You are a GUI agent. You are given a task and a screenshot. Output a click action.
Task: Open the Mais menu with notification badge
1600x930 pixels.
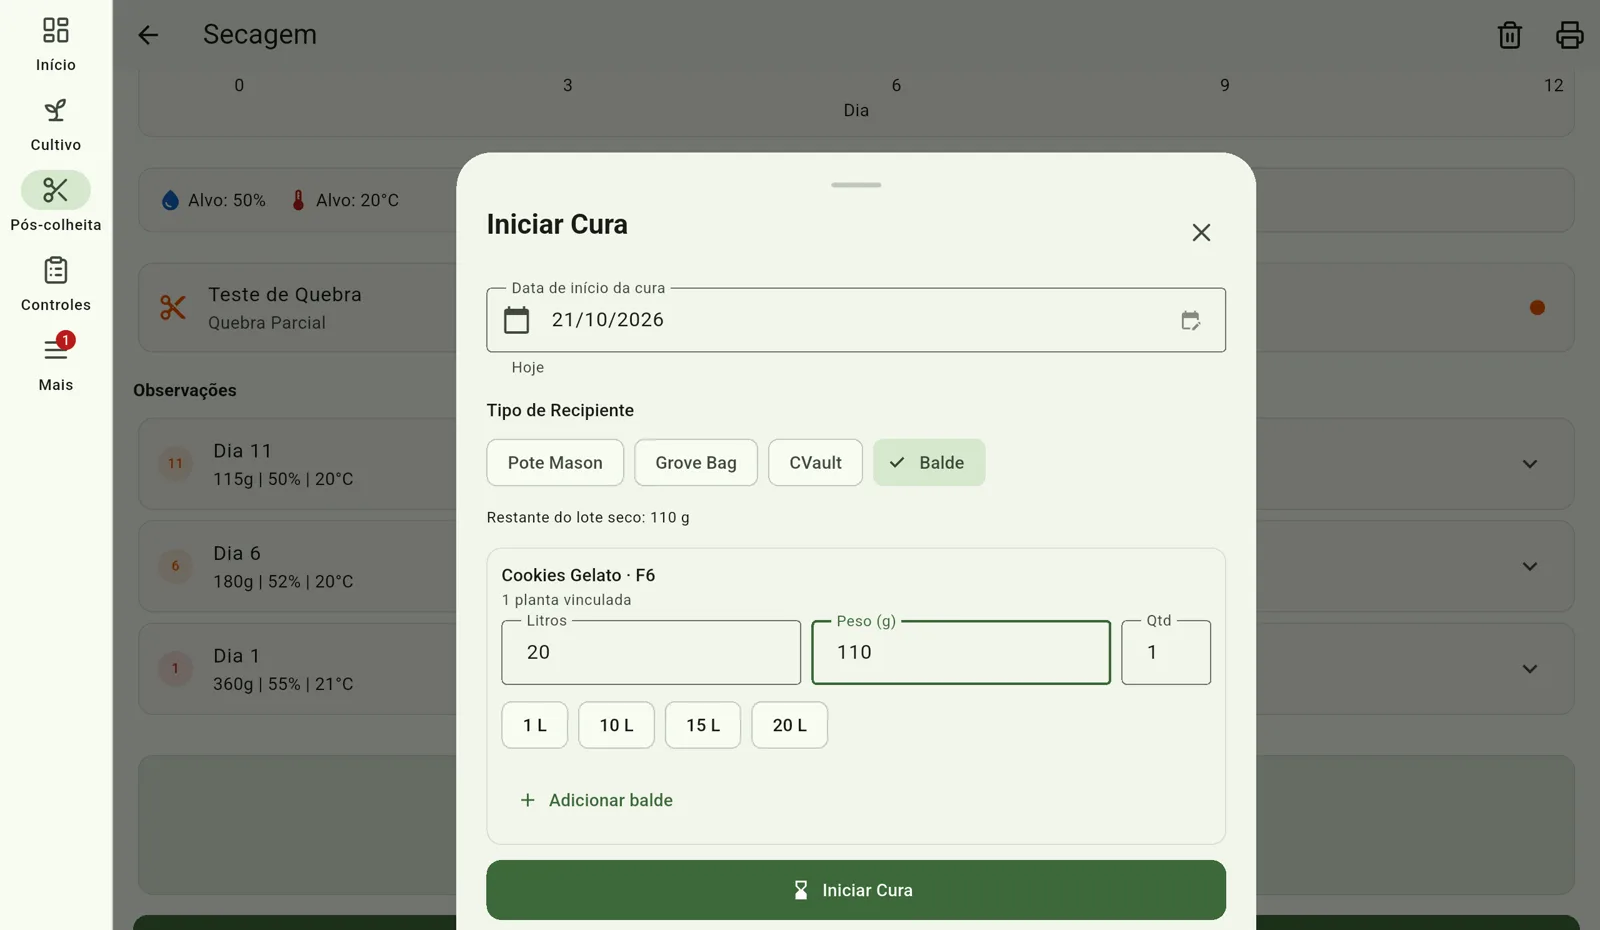pos(57,348)
